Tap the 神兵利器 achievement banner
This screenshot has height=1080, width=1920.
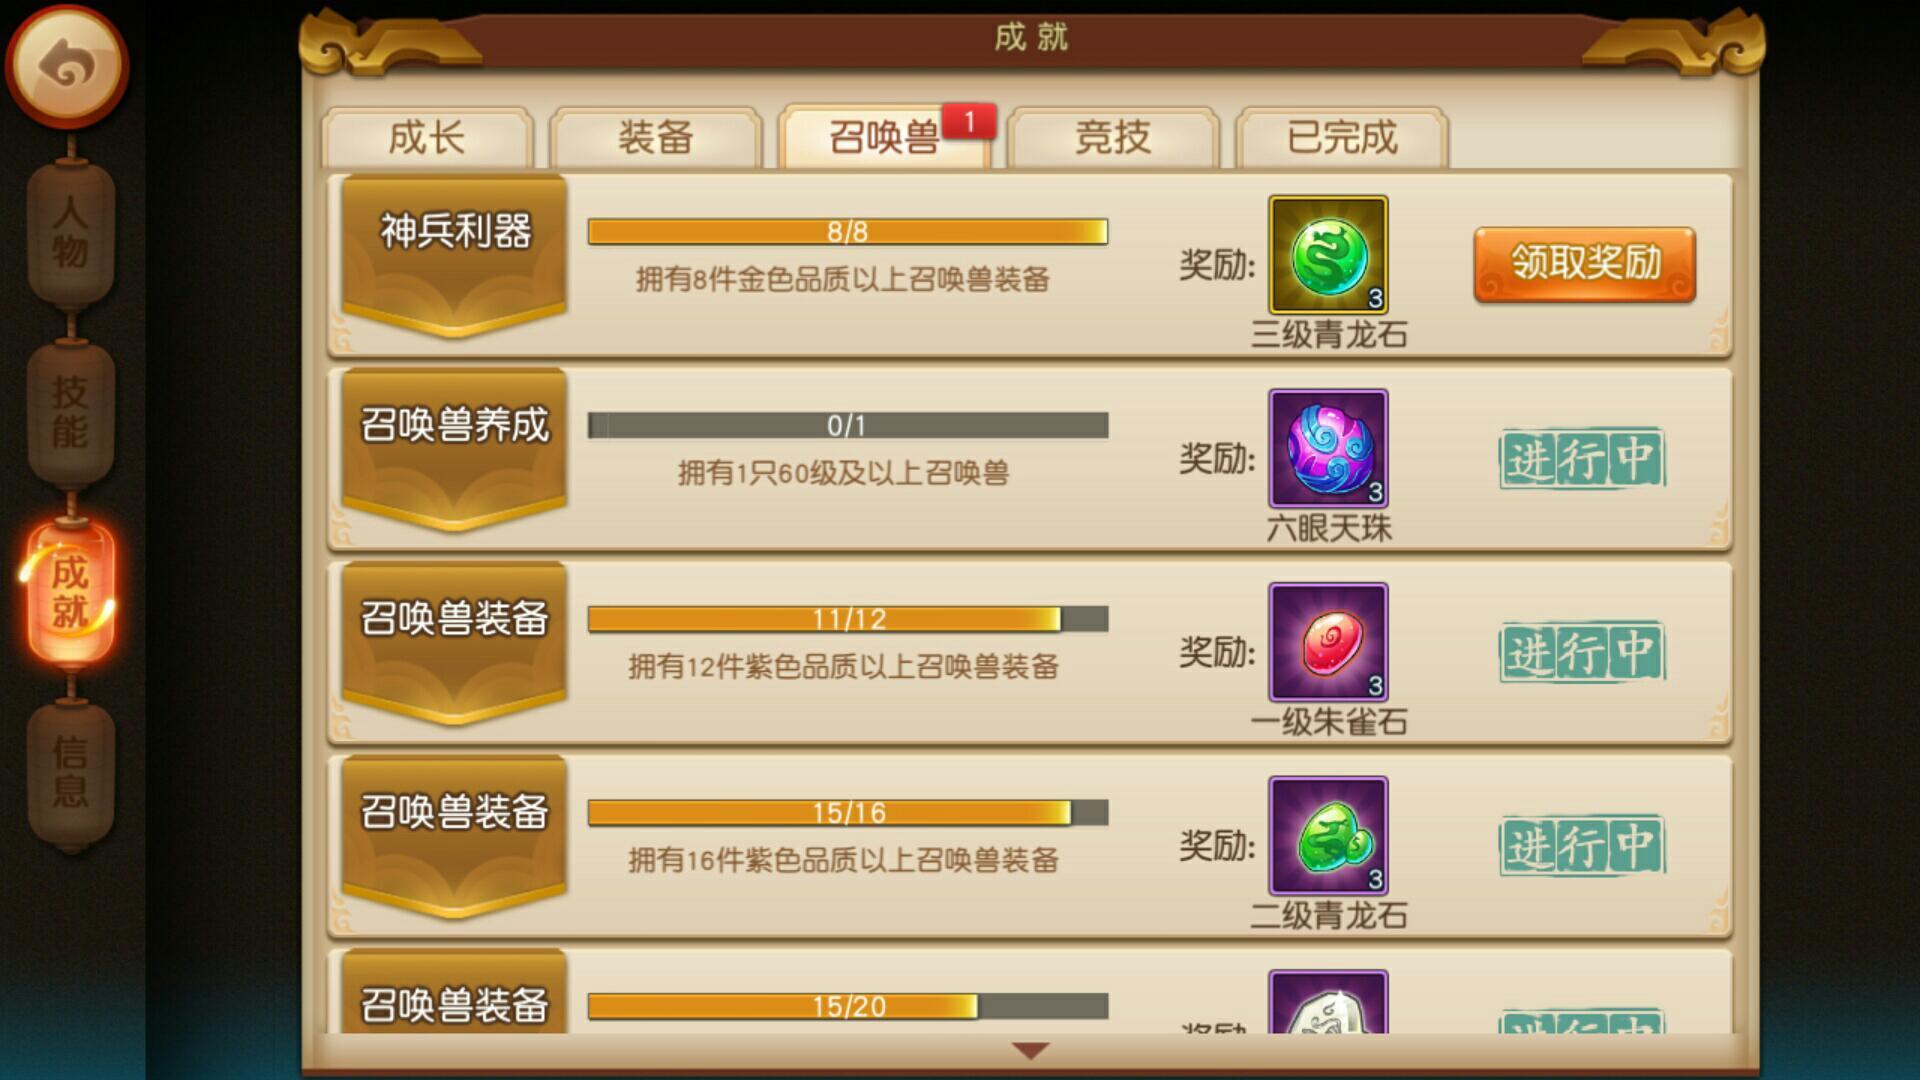point(455,255)
